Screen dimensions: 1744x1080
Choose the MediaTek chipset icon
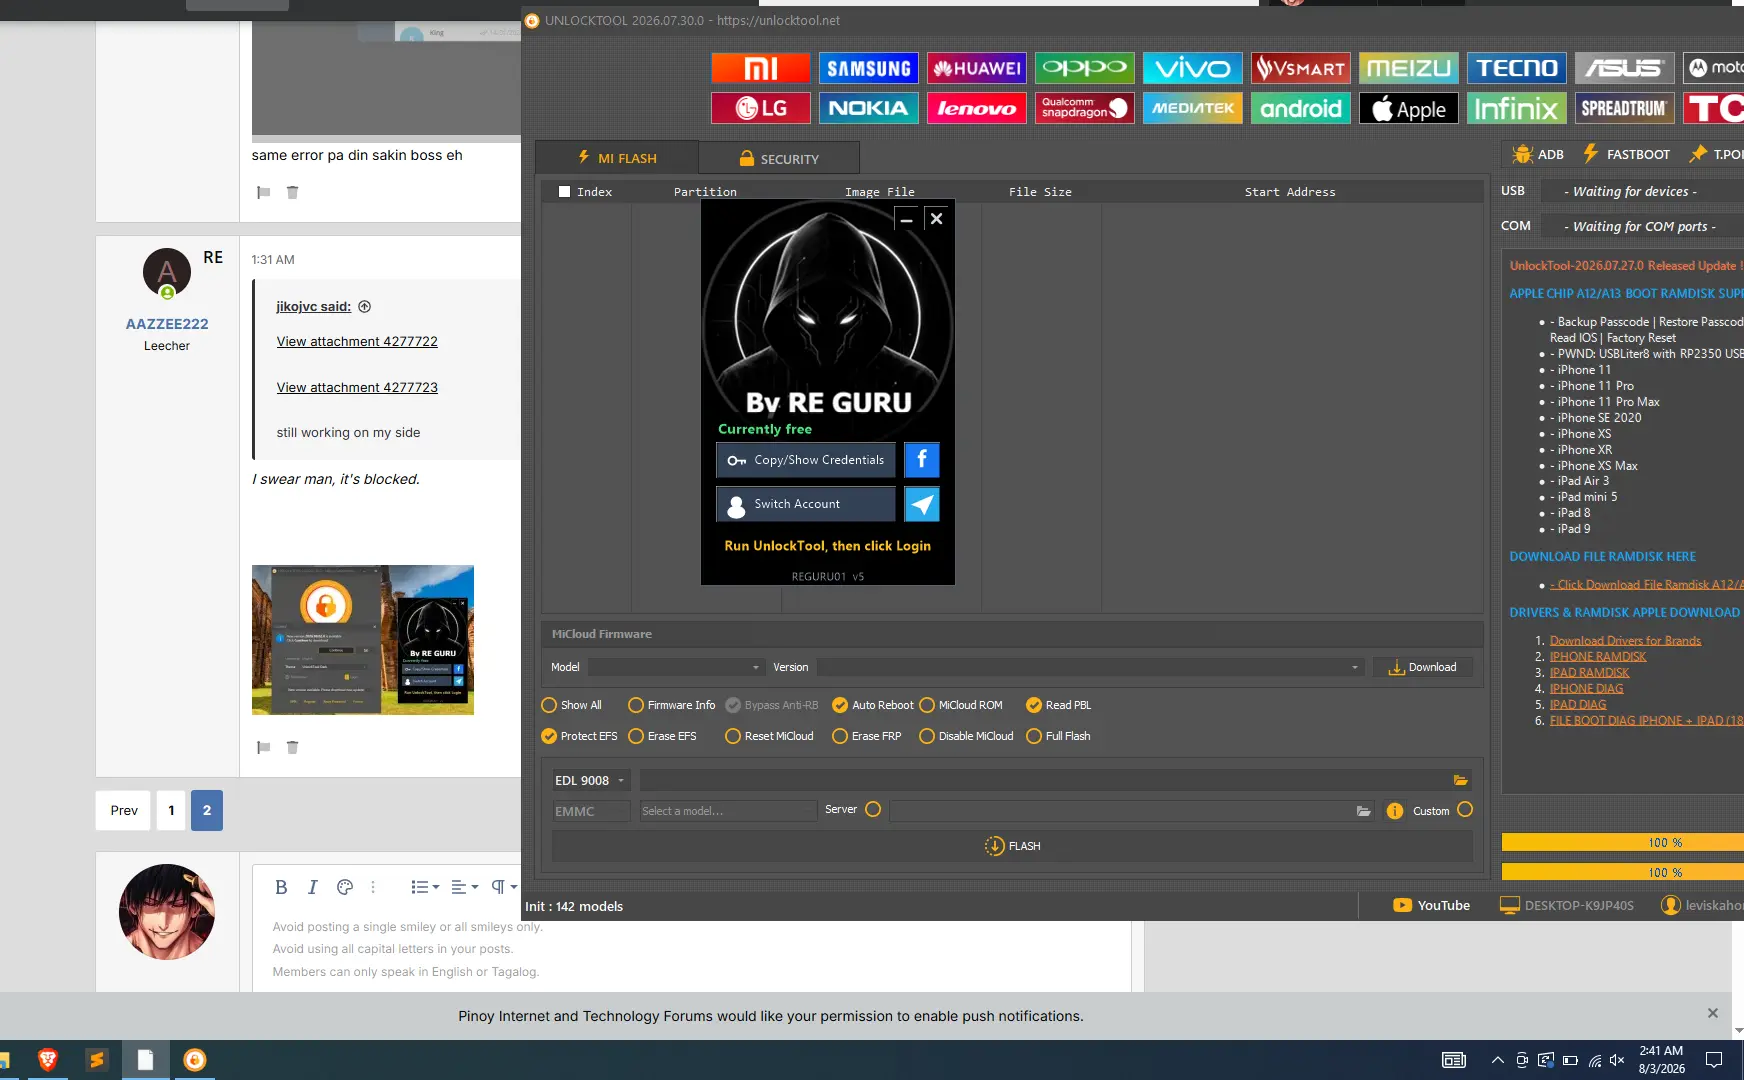click(x=1193, y=108)
